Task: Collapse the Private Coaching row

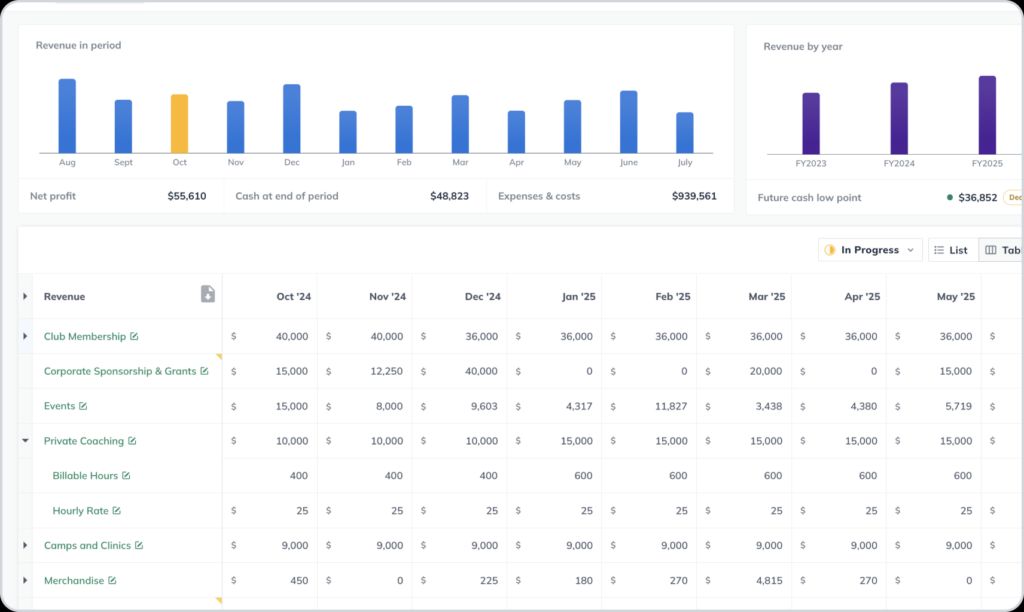Action: point(25,441)
